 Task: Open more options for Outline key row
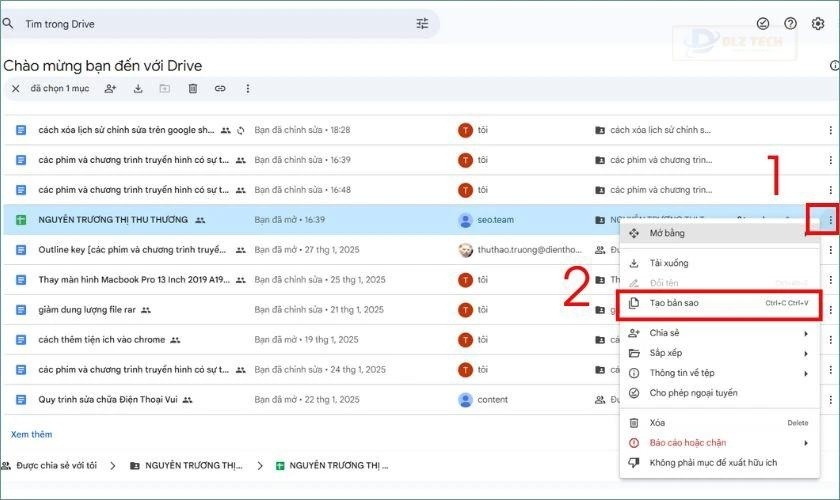(830, 250)
